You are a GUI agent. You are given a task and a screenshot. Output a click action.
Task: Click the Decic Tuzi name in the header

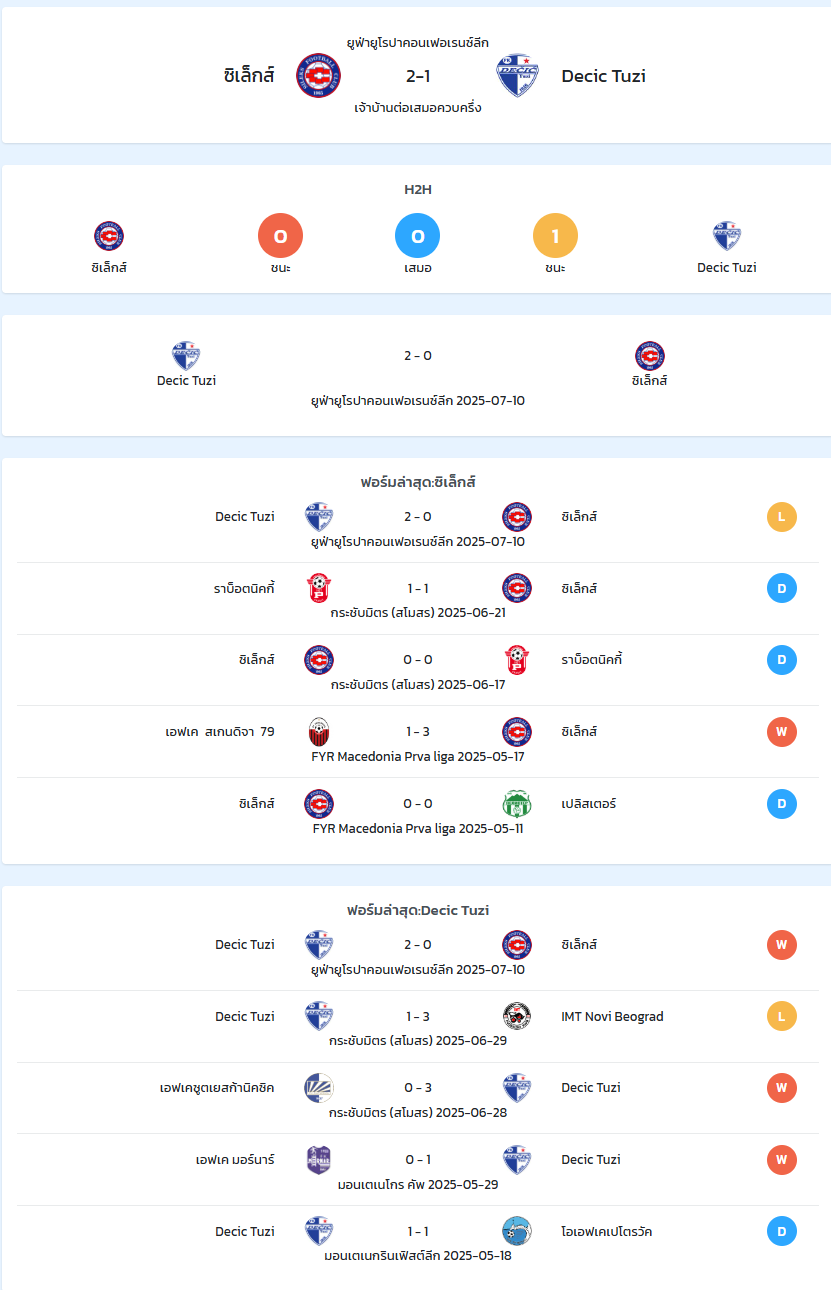(x=604, y=75)
